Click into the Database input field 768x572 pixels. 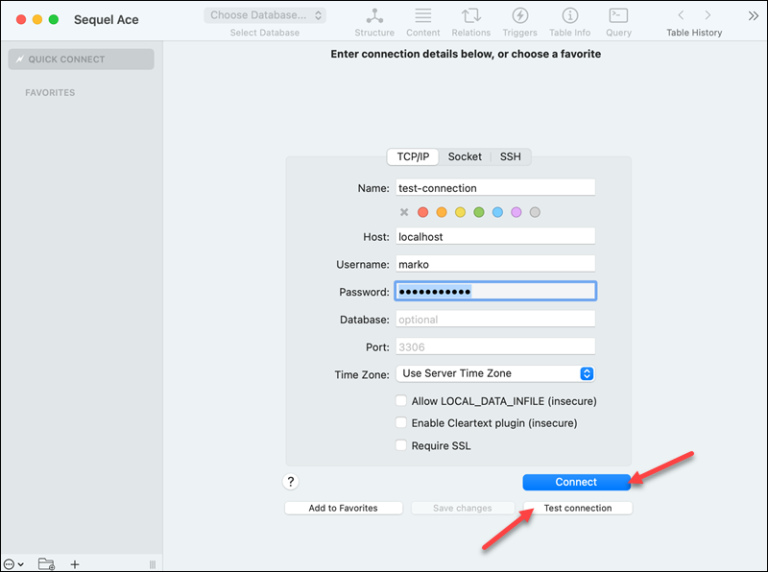pos(495,320)
